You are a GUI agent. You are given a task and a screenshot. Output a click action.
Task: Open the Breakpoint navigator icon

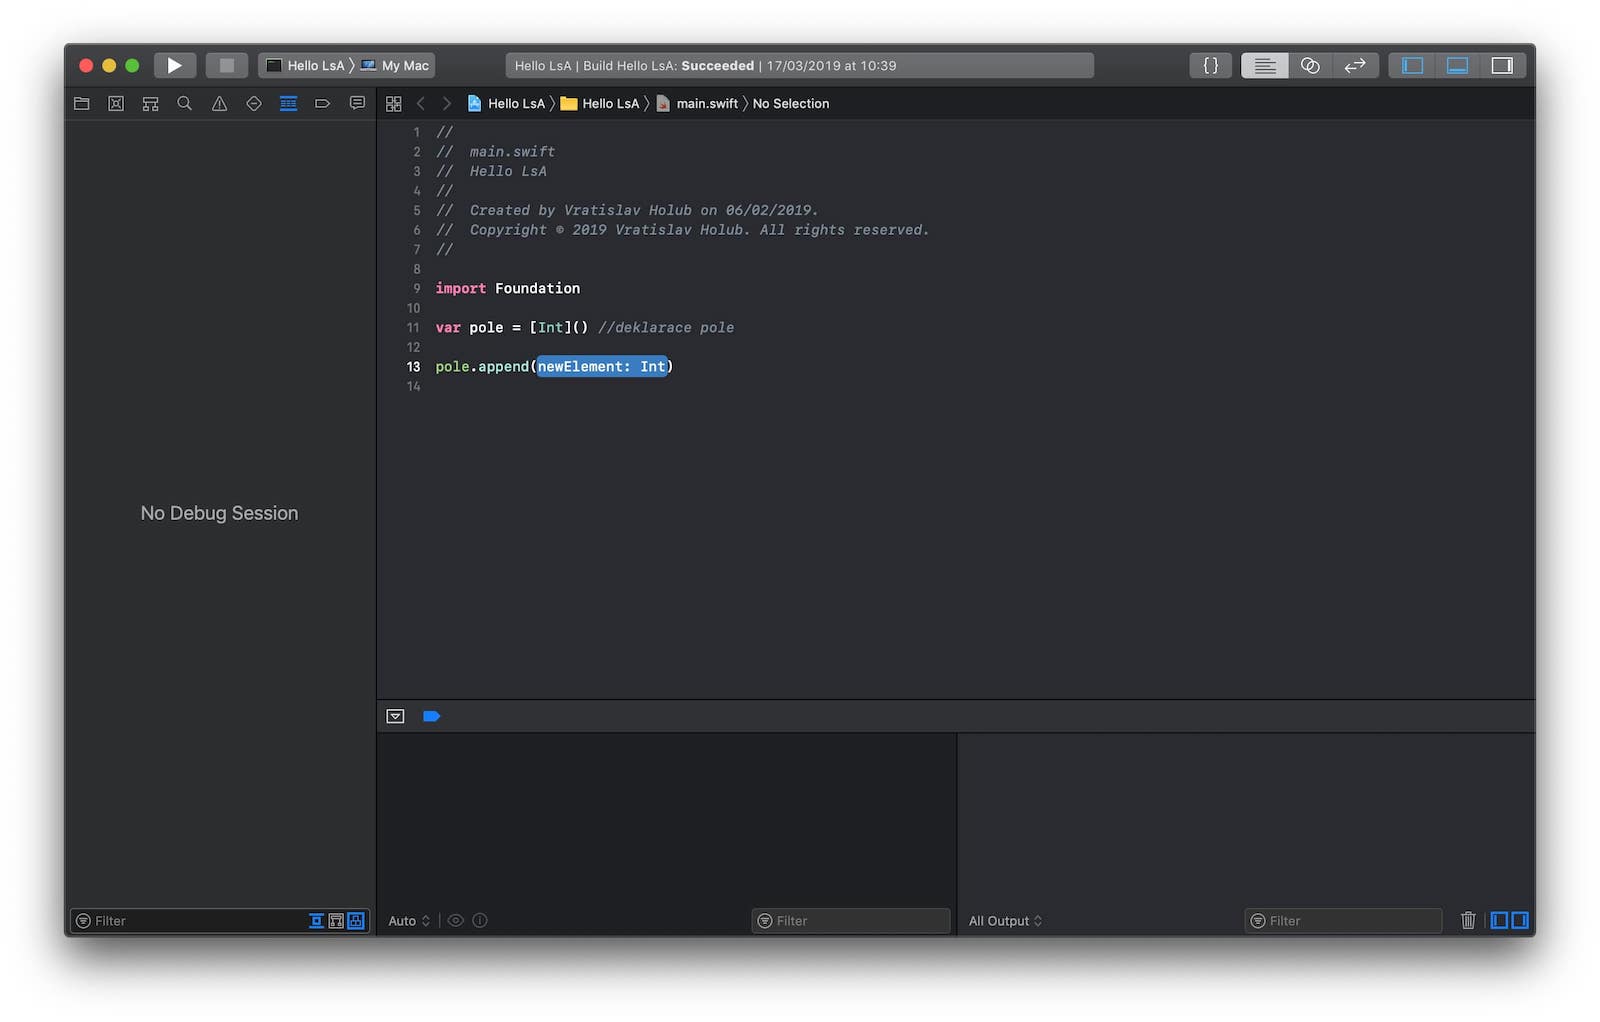pyautogui.click(x=322, y=104)
